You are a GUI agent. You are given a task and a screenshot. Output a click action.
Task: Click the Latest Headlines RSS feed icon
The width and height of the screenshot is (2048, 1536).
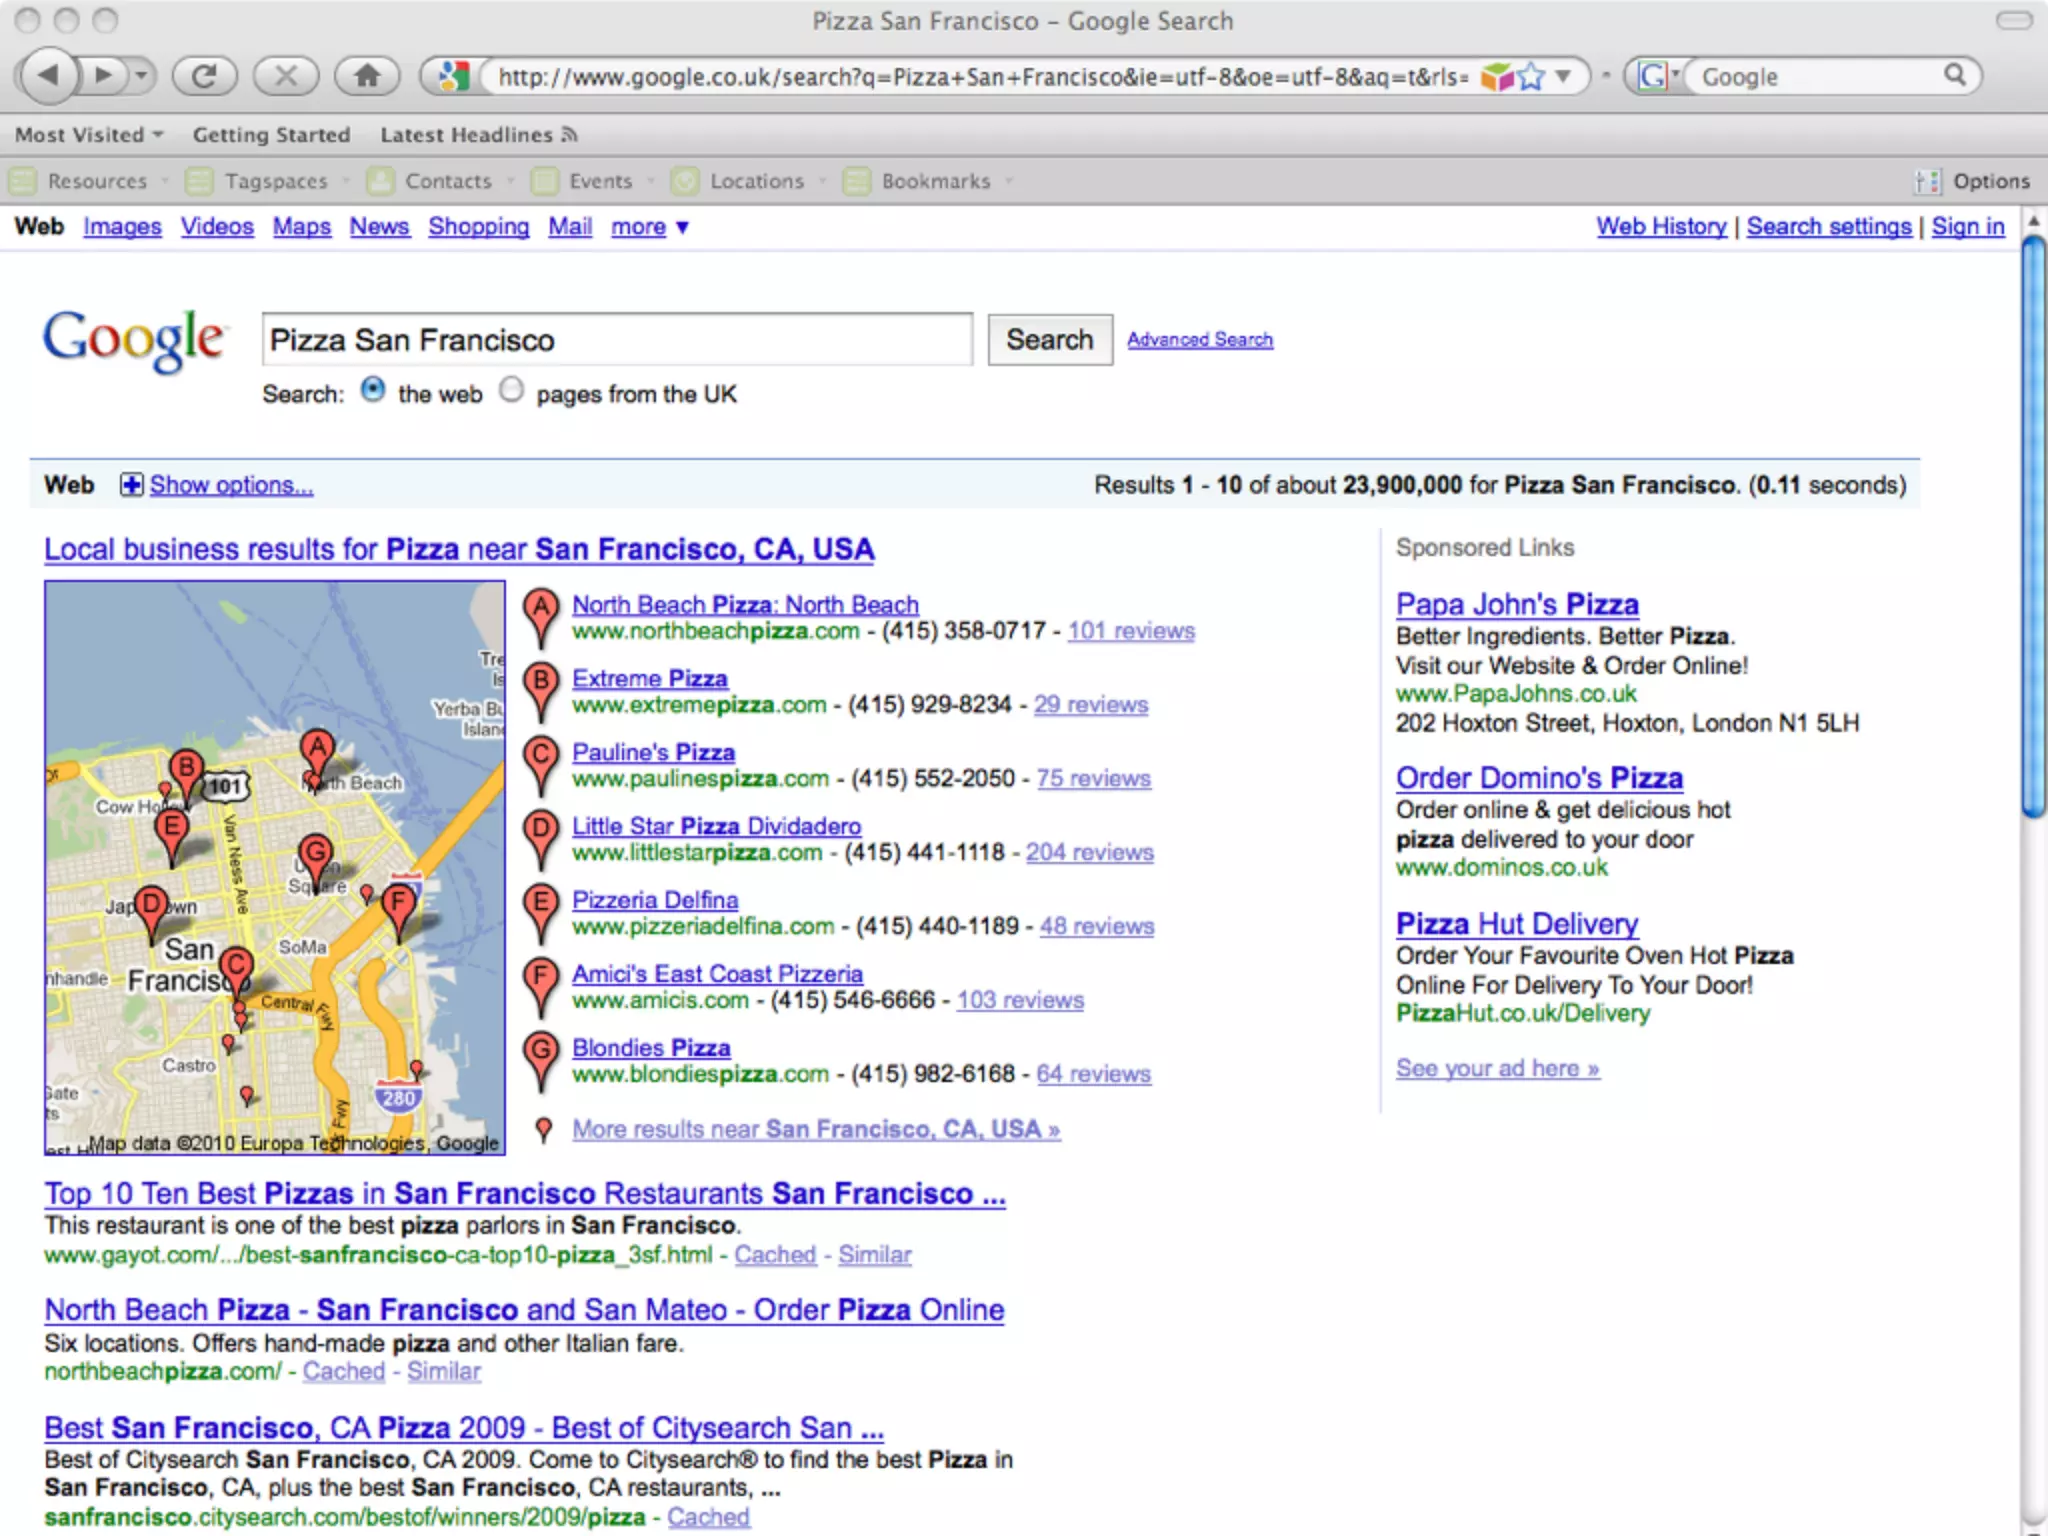[570, 135]
